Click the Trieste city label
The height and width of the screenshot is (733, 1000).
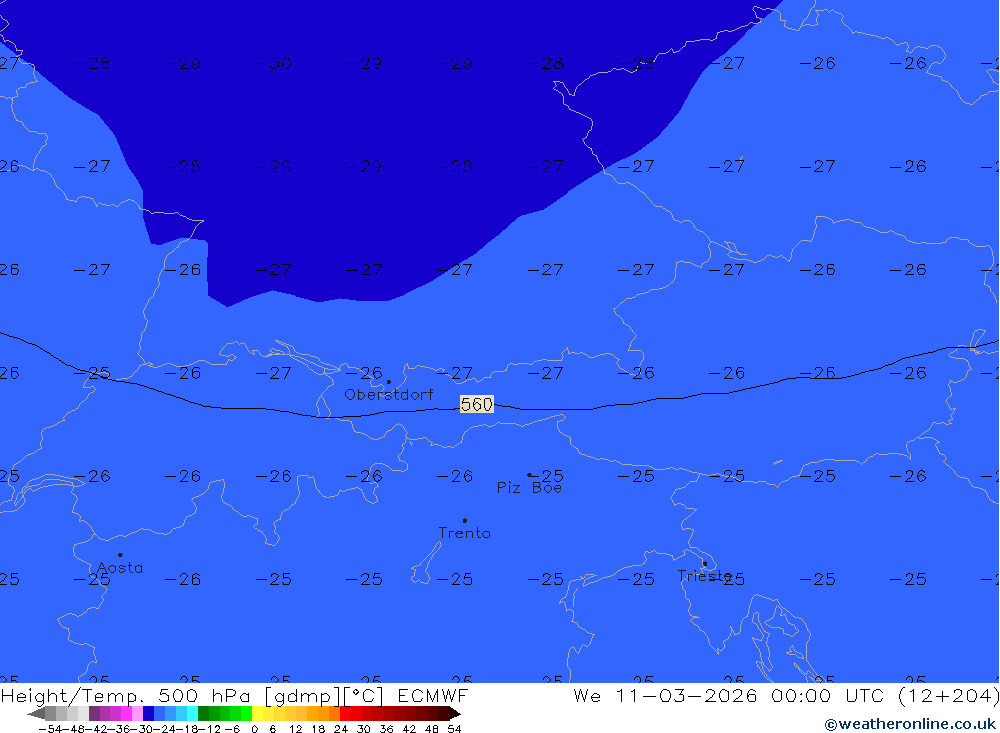click(704, 576)
